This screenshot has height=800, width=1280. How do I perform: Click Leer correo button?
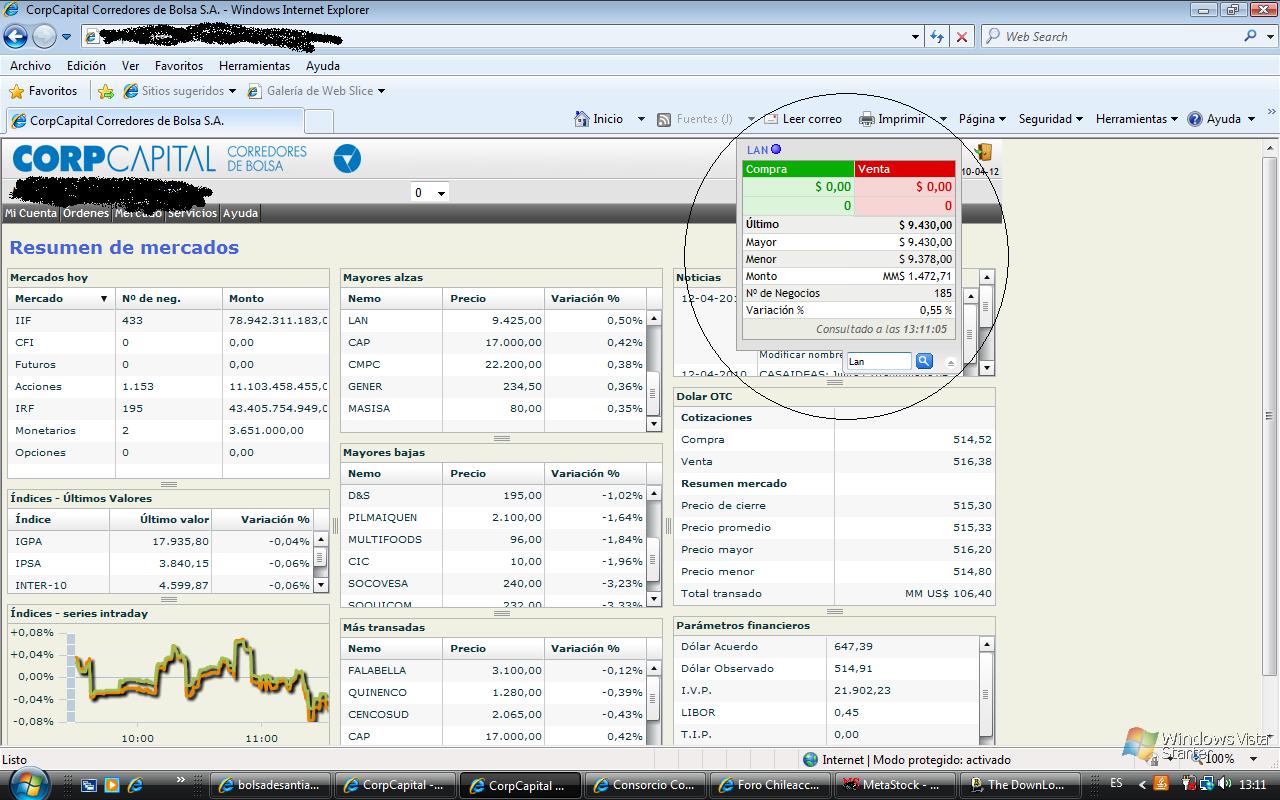[x=803, y=119]
